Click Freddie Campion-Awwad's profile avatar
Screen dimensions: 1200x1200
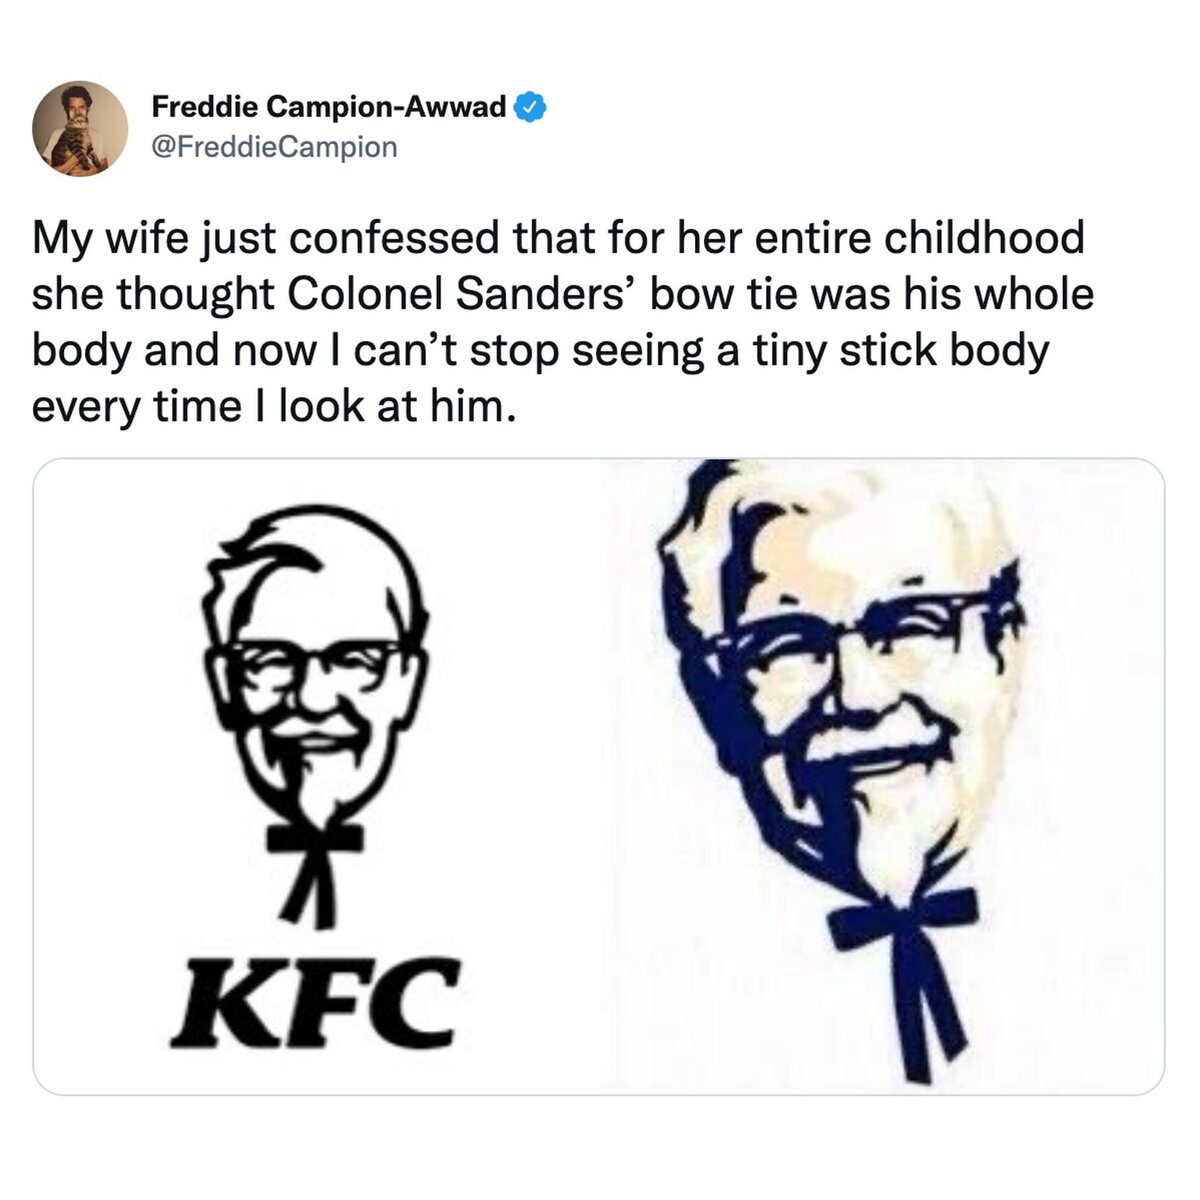(x=80, y=128)
